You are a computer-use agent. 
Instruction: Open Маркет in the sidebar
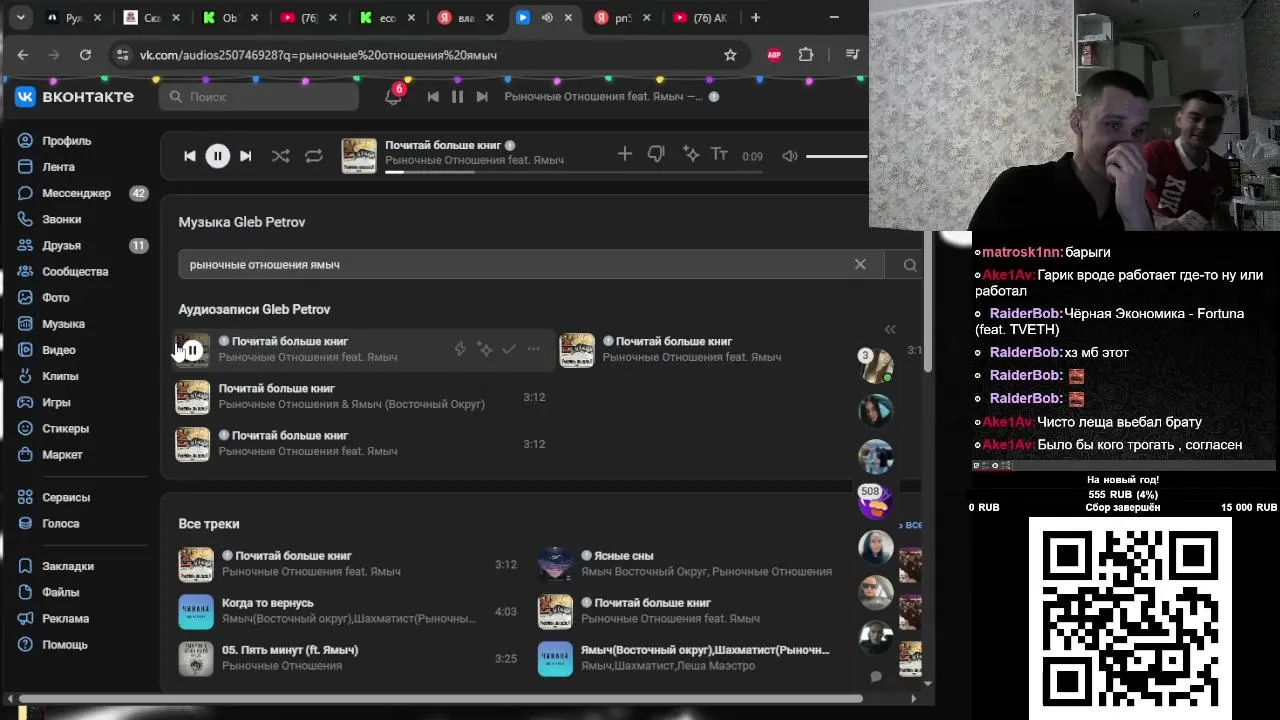[x=62, y=454]
